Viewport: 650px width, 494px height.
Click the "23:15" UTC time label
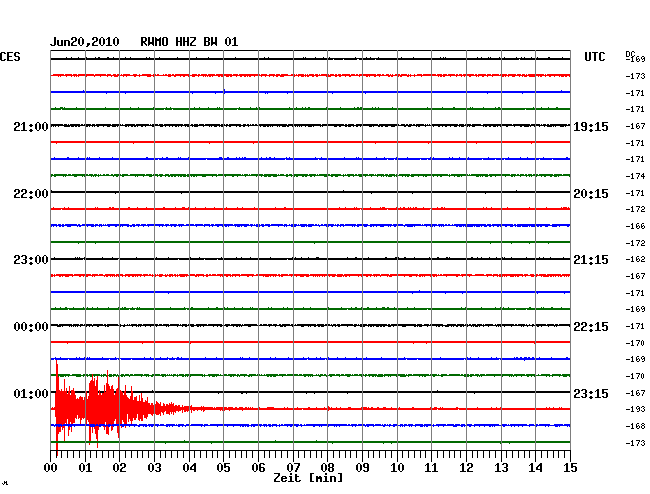(591, 393)
